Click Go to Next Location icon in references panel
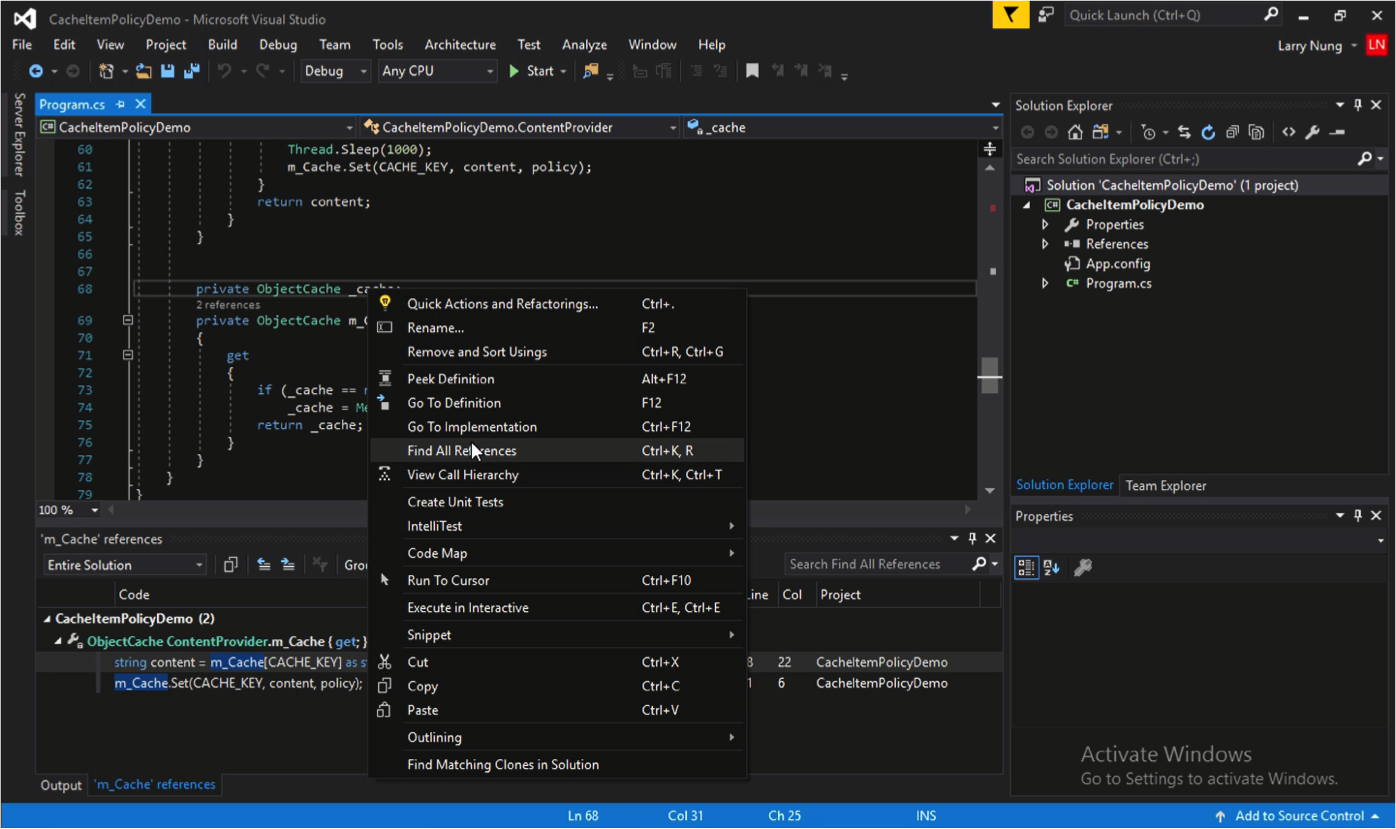Viewport: 1396px width, 829px height. pyautogui.click(x=288, y=565)
